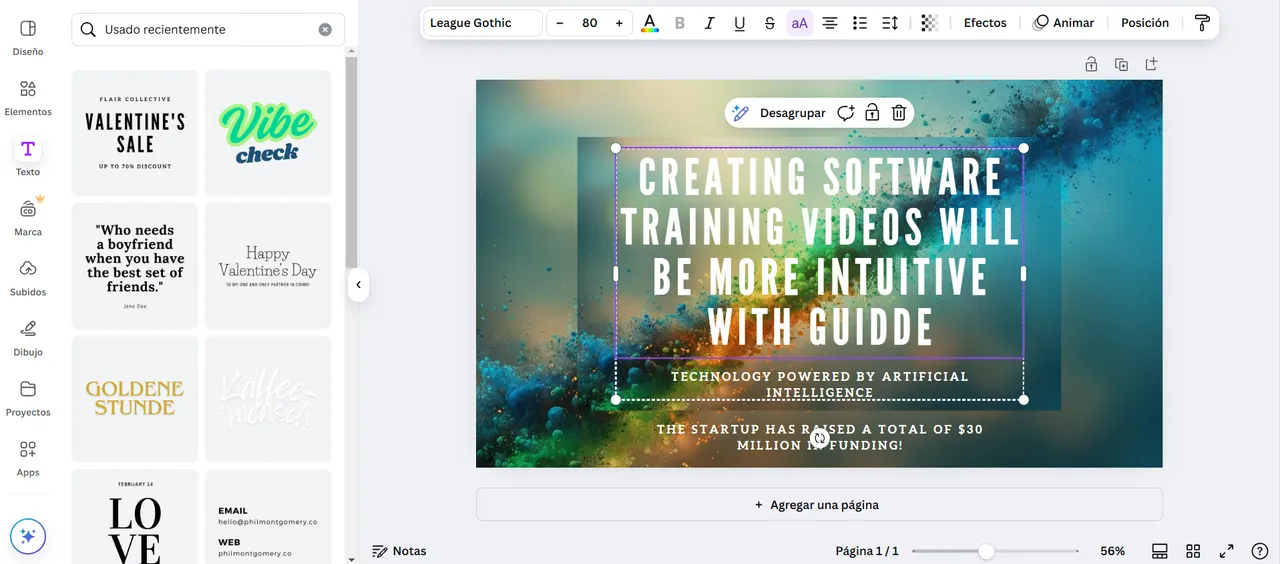The width and height of the screenshot is (1280, 564).
Task: Select 'The startup has raised' funding text
Action: pos(820,436)
